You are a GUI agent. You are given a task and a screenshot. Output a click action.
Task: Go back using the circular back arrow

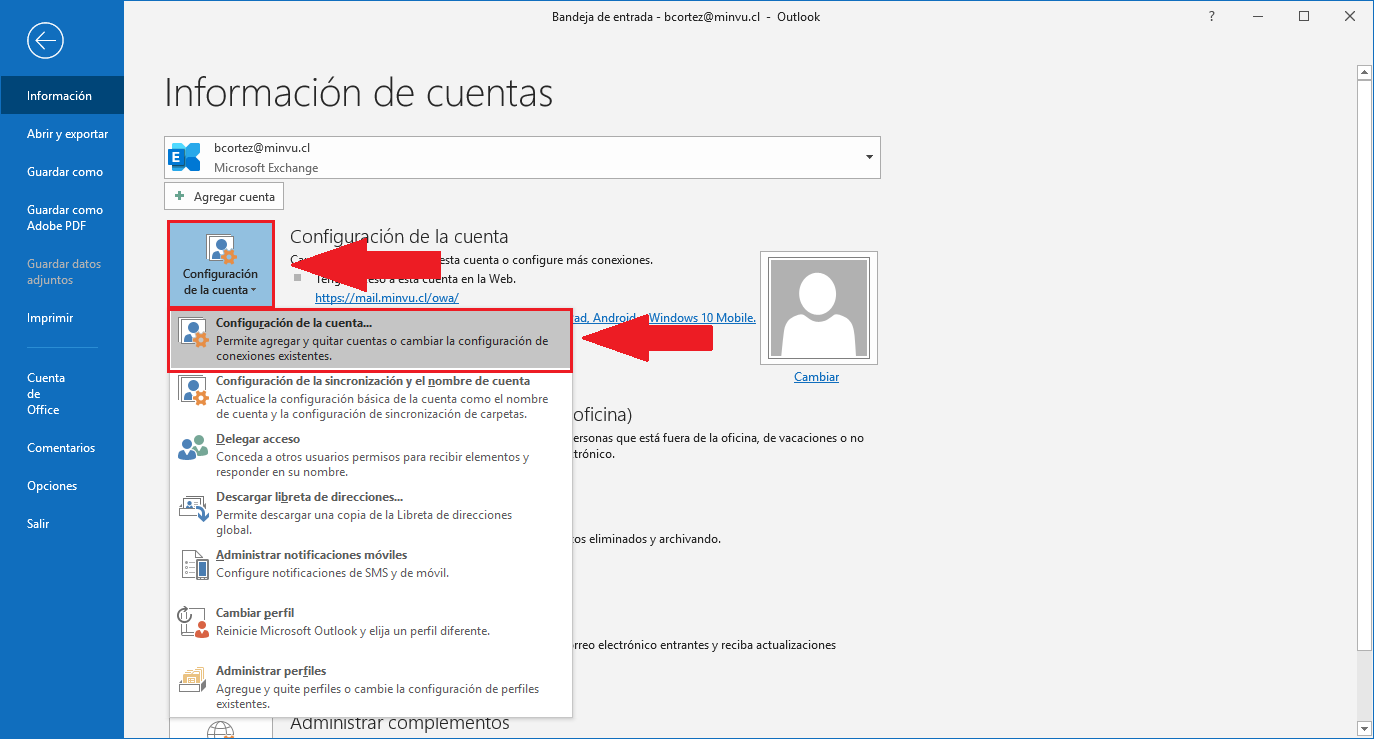(46, 40)
